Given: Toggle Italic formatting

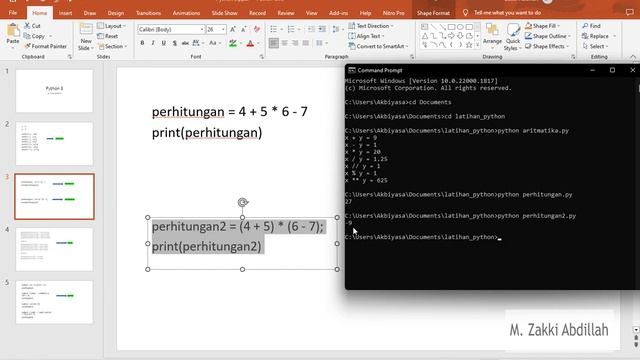Looking at the screenshot, I should click(x=153, y=43).
